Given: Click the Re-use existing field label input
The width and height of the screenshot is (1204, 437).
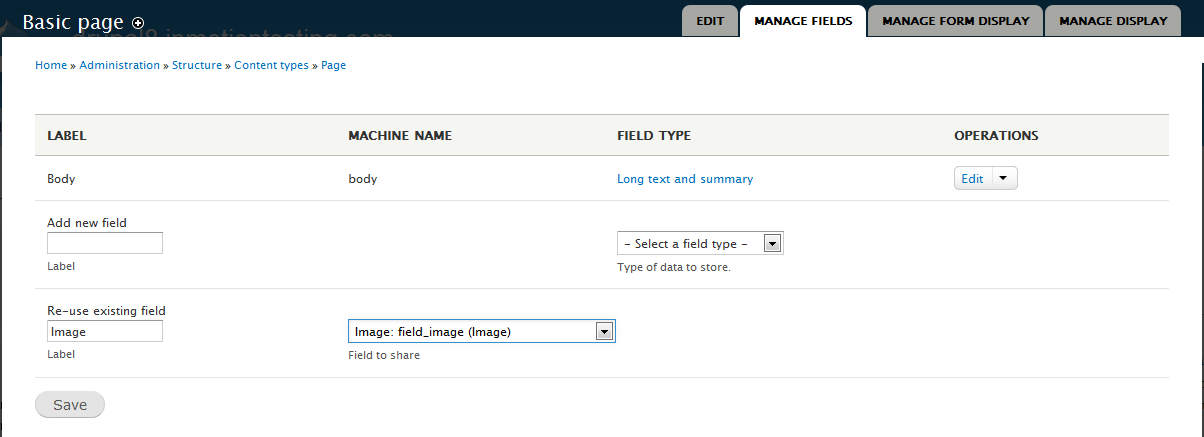Looking at the screenshot, I should [x=105, y=331].
